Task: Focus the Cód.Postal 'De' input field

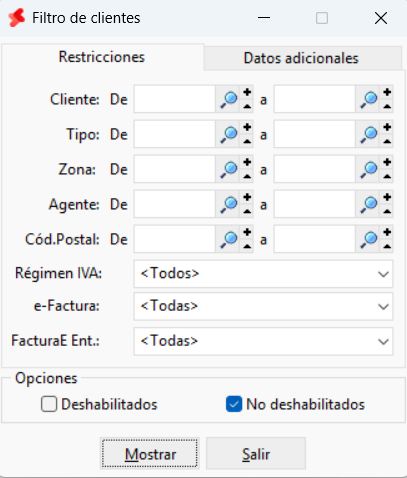Action: 175,239
